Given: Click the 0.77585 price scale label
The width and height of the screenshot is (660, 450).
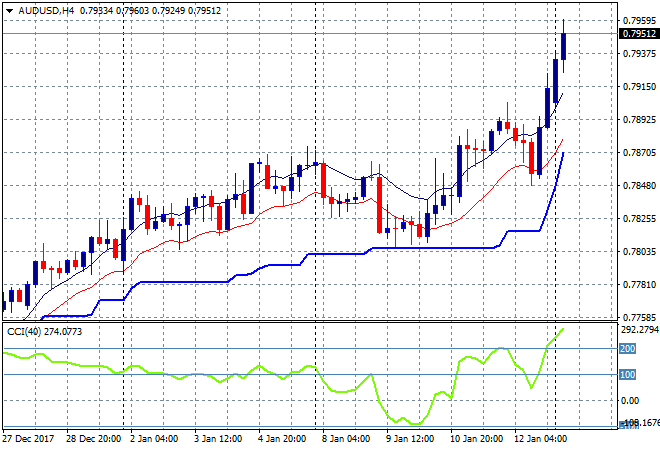Looking at the screenshot, I should point(639,317).
